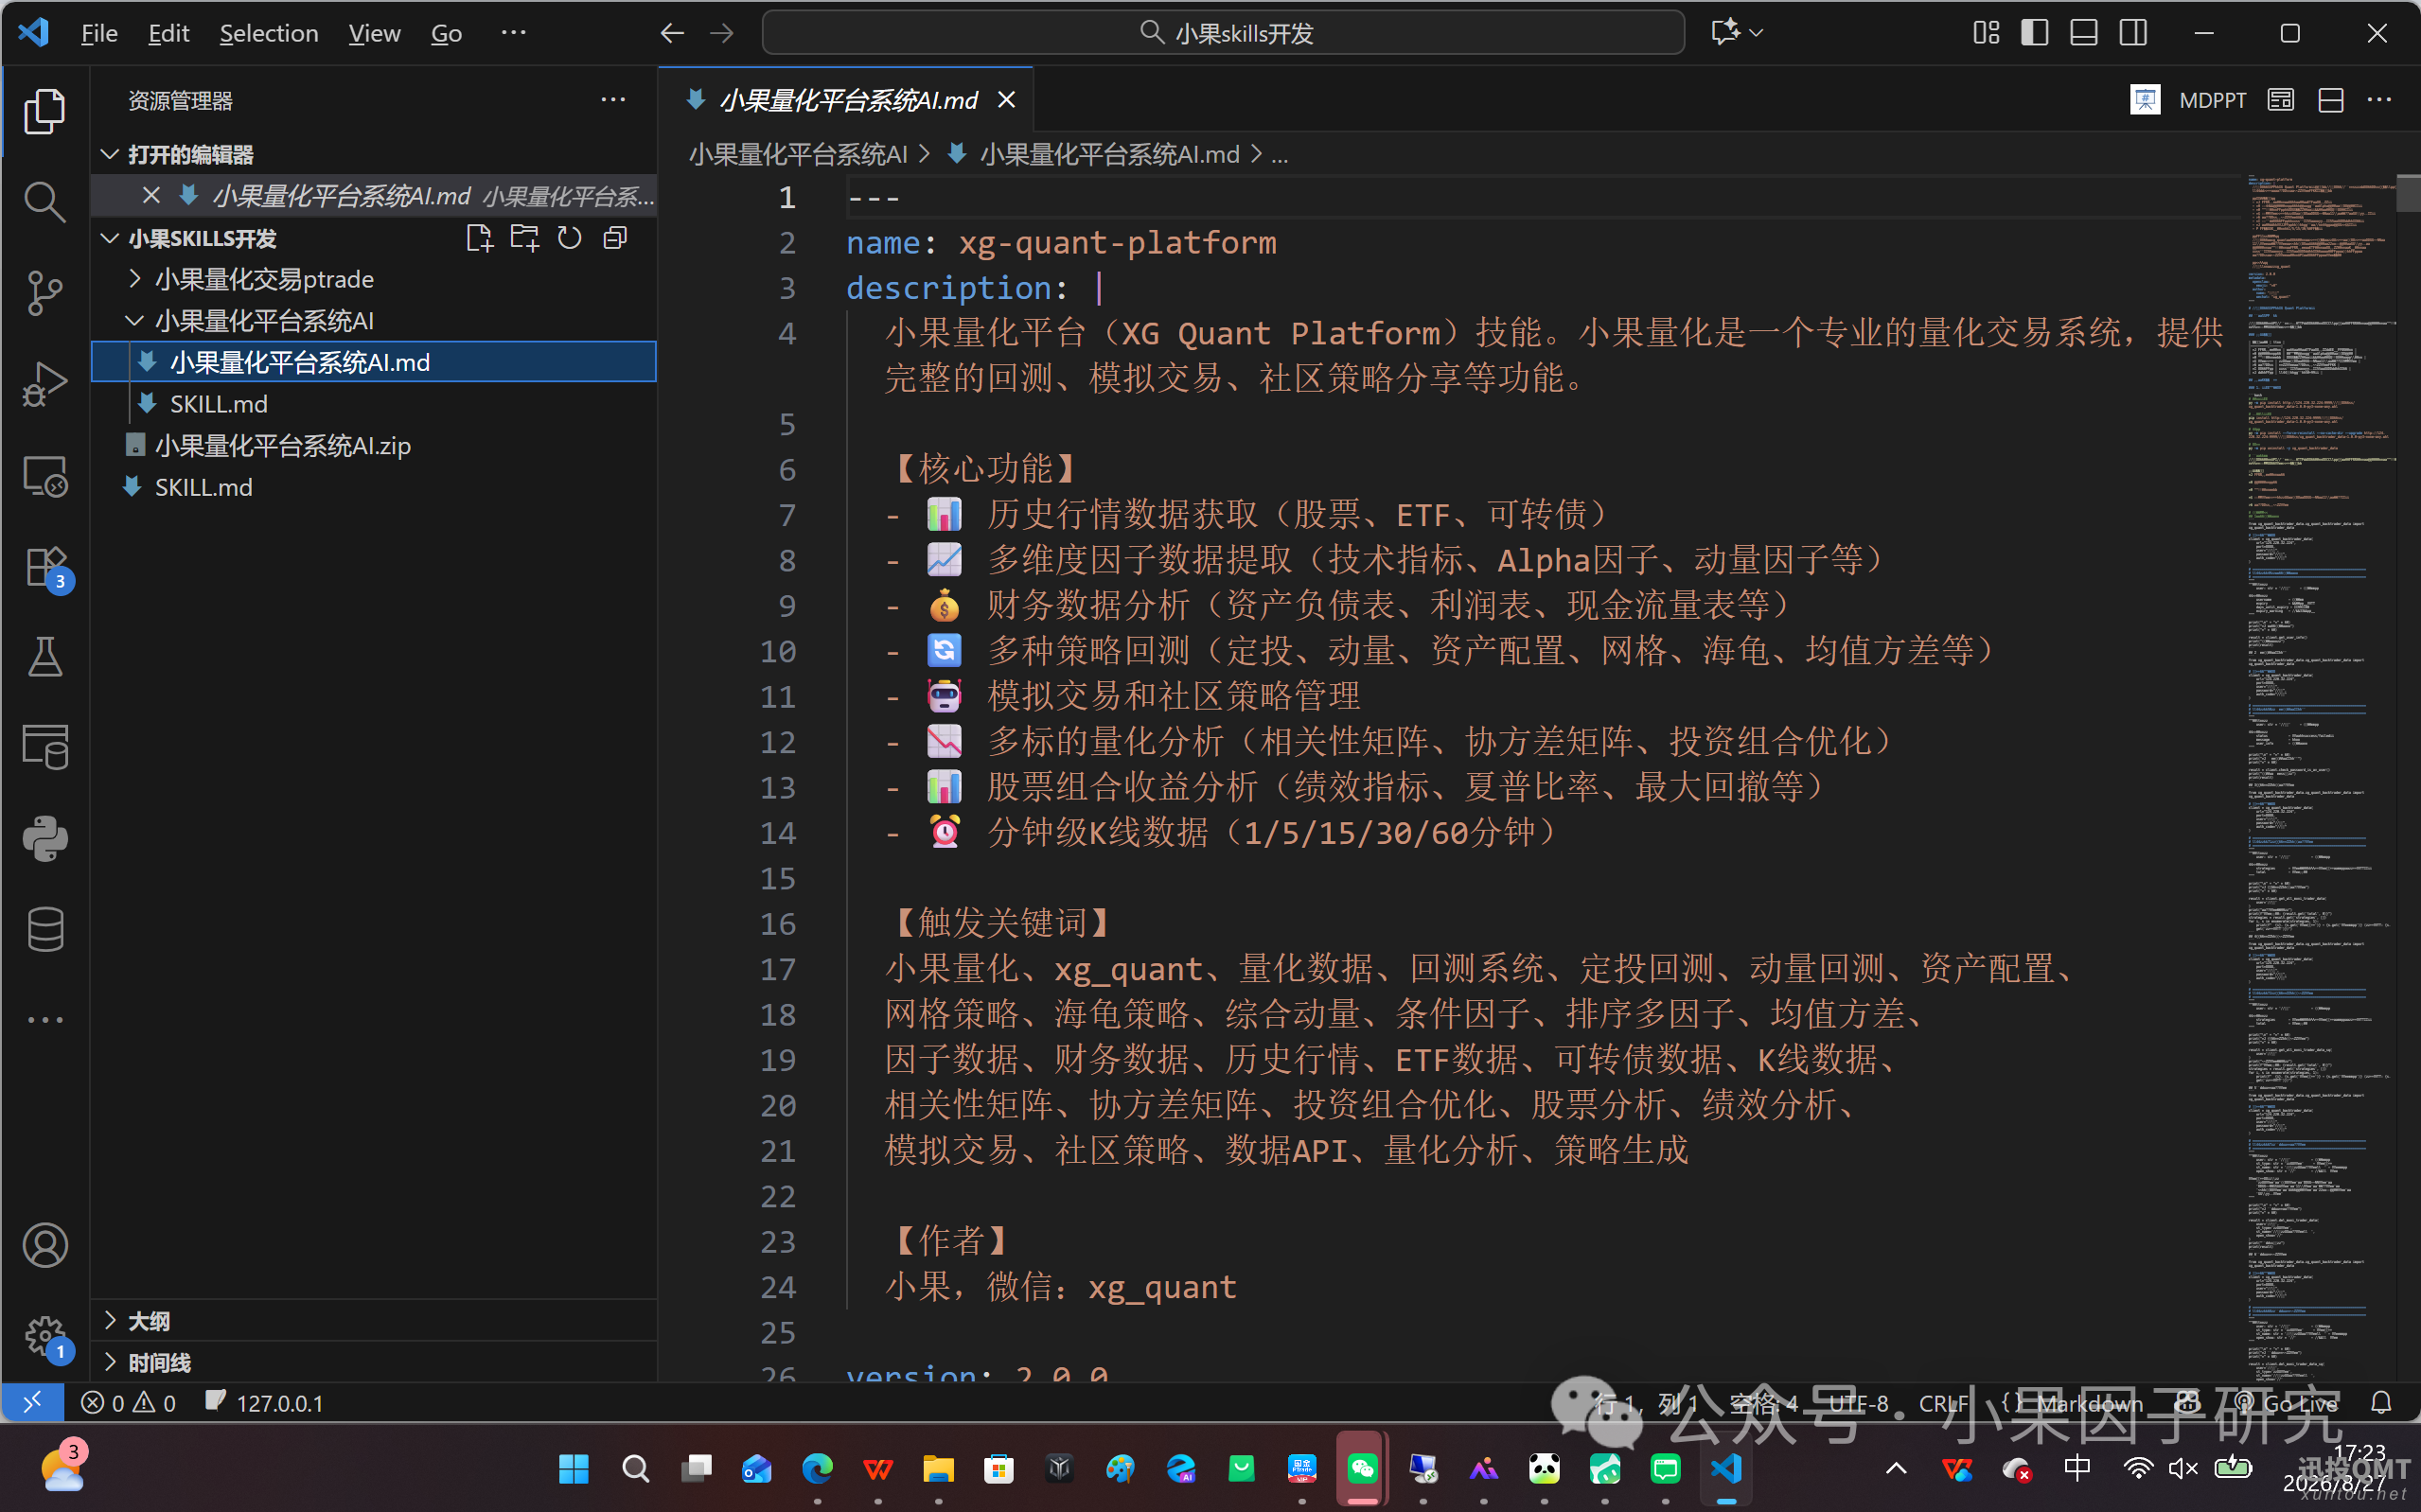Close 小果量化平台系统AI.md in open editors list

tap(151, 195)
